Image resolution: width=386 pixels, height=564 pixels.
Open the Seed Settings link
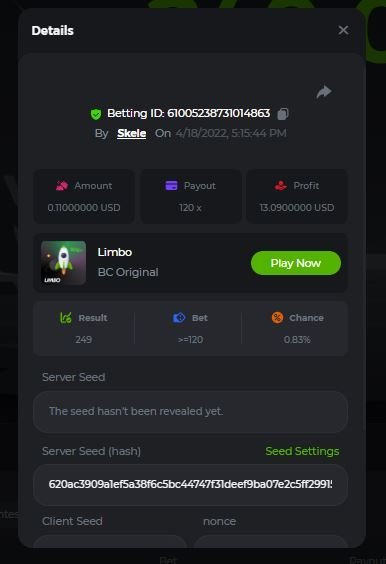click(x=302, y=451)
